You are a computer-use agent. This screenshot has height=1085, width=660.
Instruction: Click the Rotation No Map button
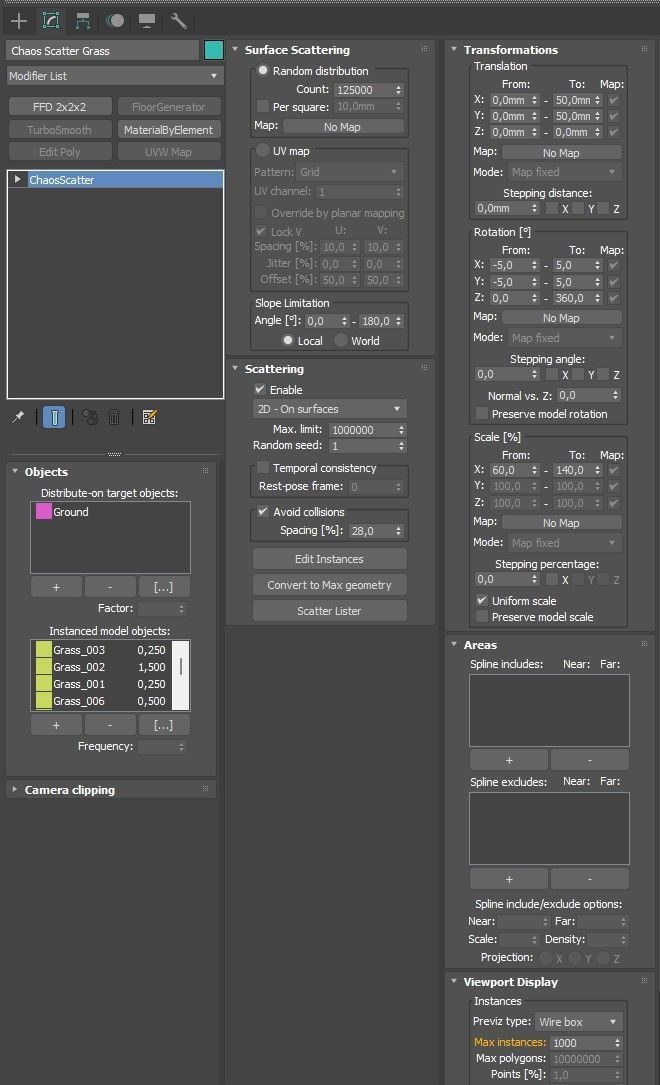pyautogui.click(x=561, y=318)
